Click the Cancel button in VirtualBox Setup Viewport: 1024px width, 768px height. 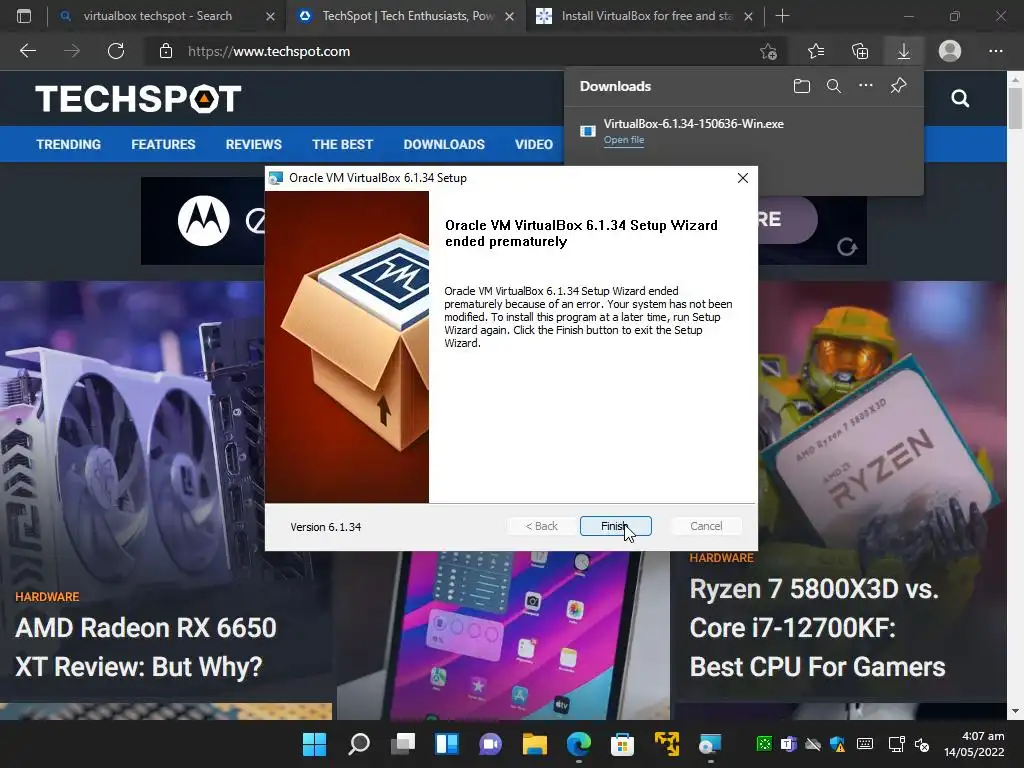pos(706,526)
